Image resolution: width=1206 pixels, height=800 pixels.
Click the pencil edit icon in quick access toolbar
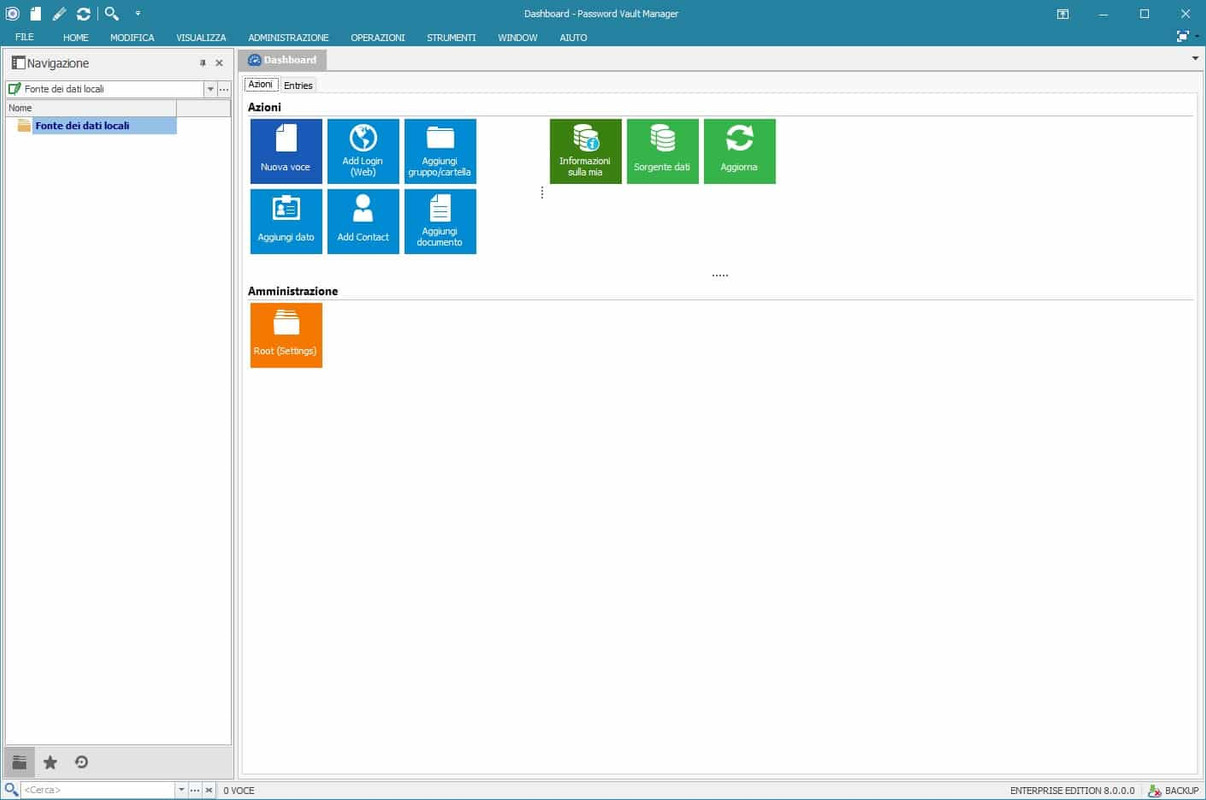coord(60,14)
